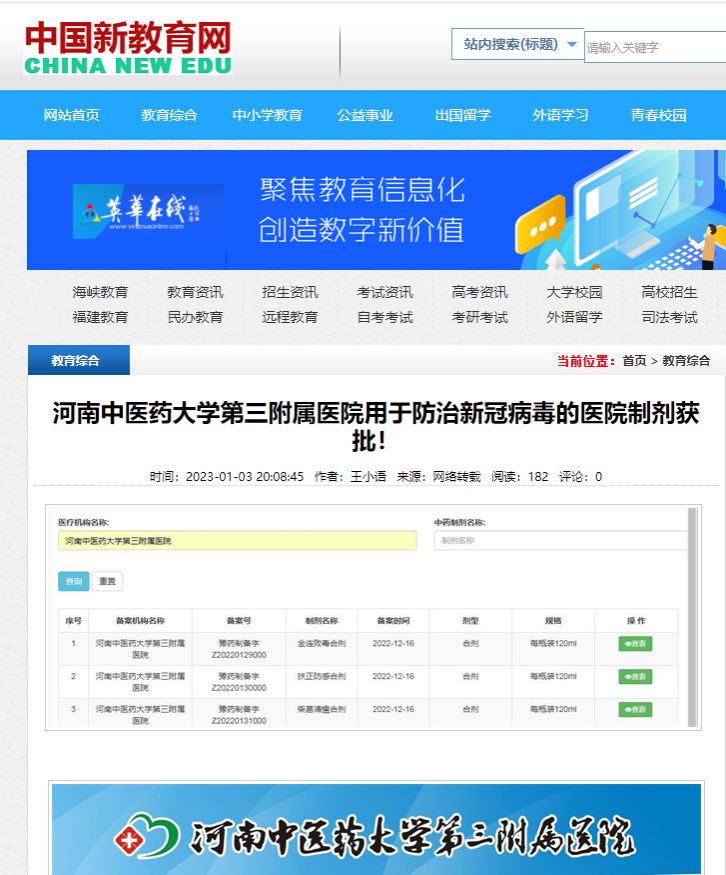Click 首页 in the breadcrumb trail

pos(634,361)
